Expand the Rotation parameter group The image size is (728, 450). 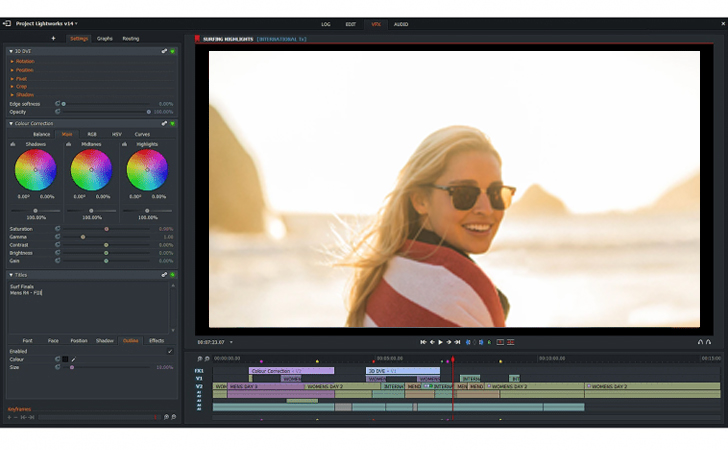24,62
